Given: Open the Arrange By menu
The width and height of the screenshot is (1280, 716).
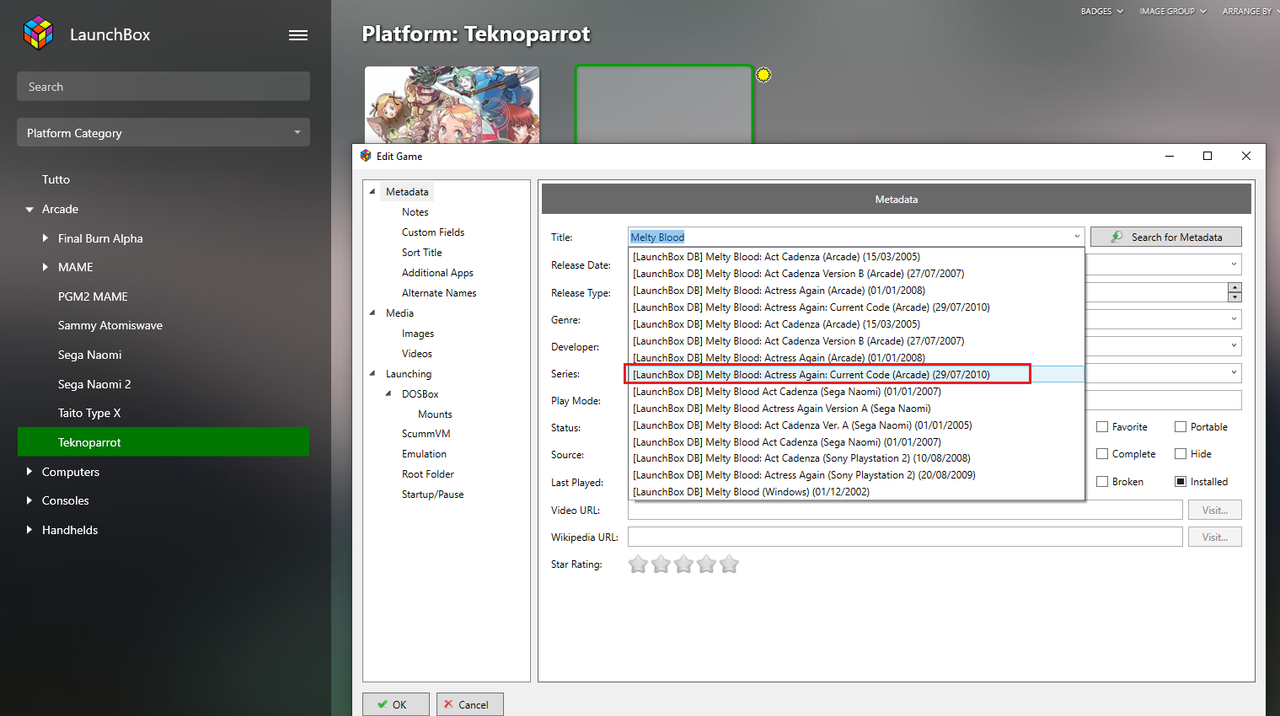Looking at the screenshot, I should (1251, 11).
